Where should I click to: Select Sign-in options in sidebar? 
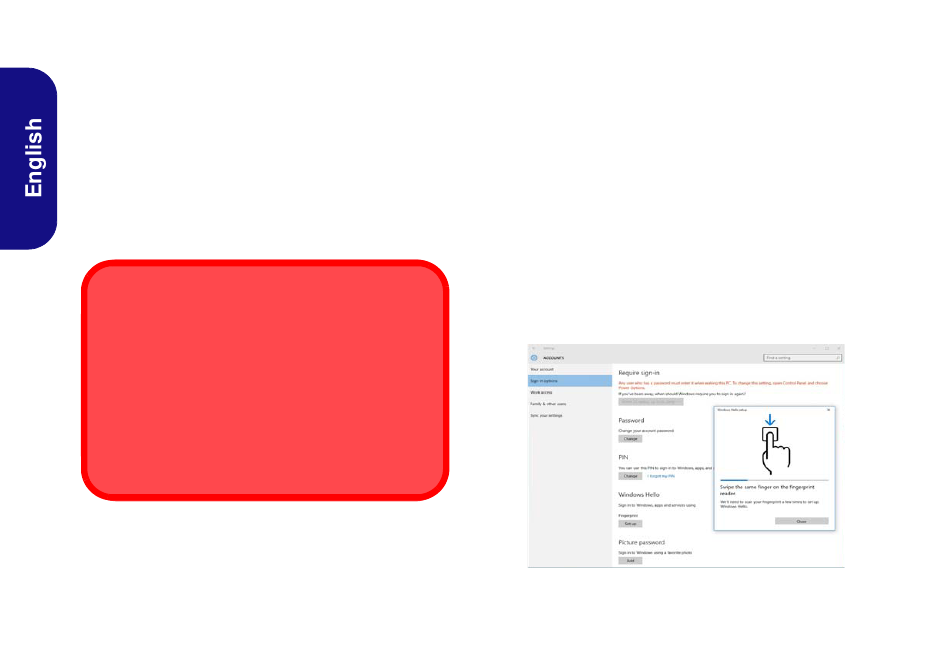click(545, 381)
